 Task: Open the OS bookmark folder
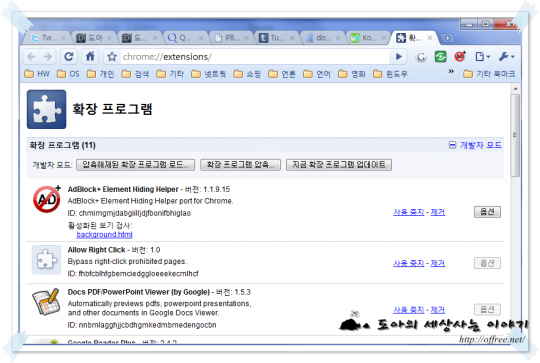tap(68, 74)
